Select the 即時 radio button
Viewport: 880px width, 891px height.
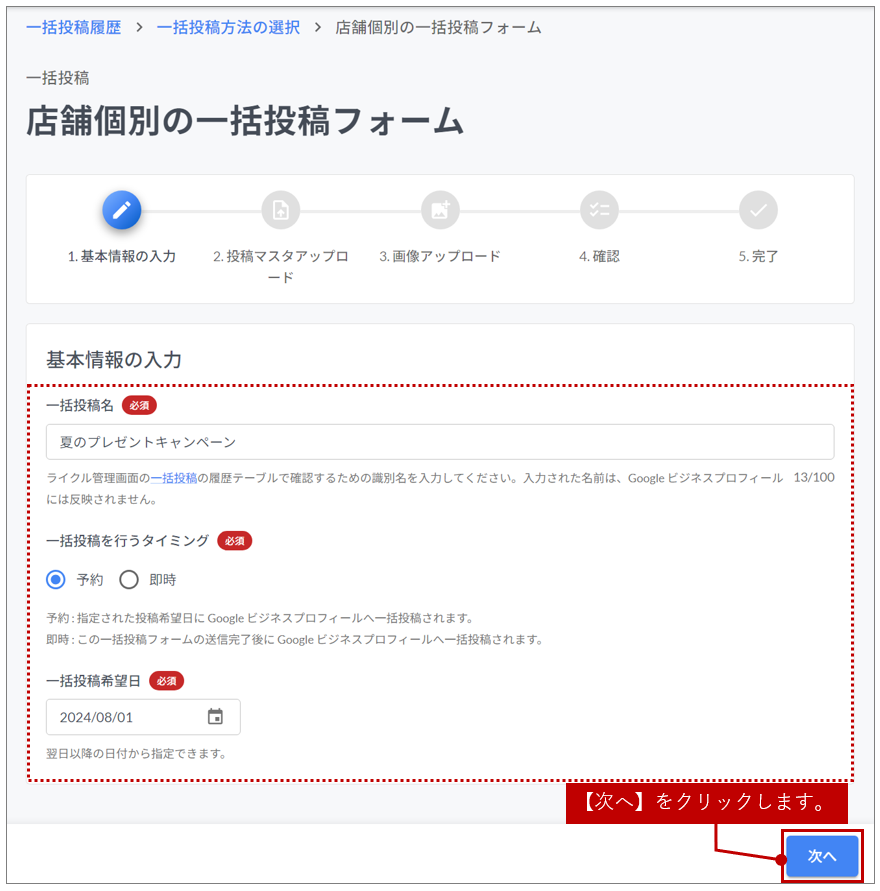pyautogui.click(x=129, y=580)
